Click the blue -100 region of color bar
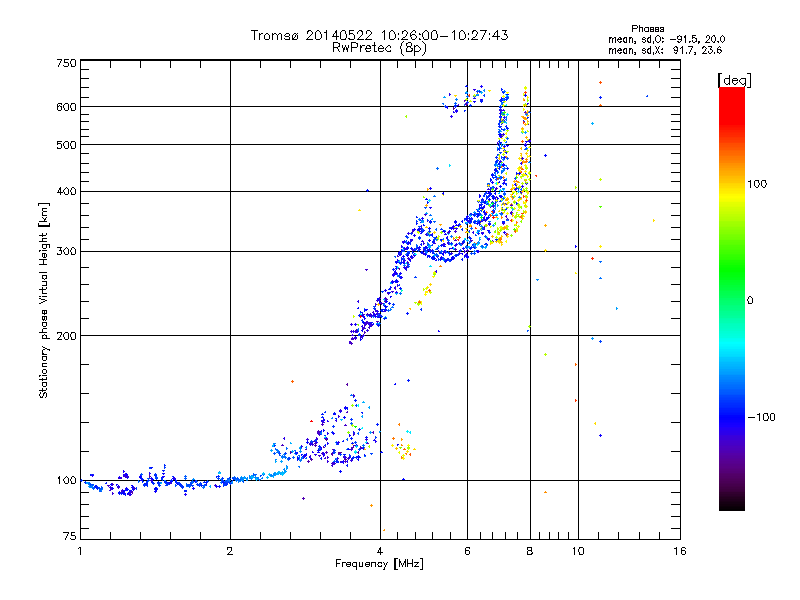This screenshot has width=800, height=600. coord(732,417)
